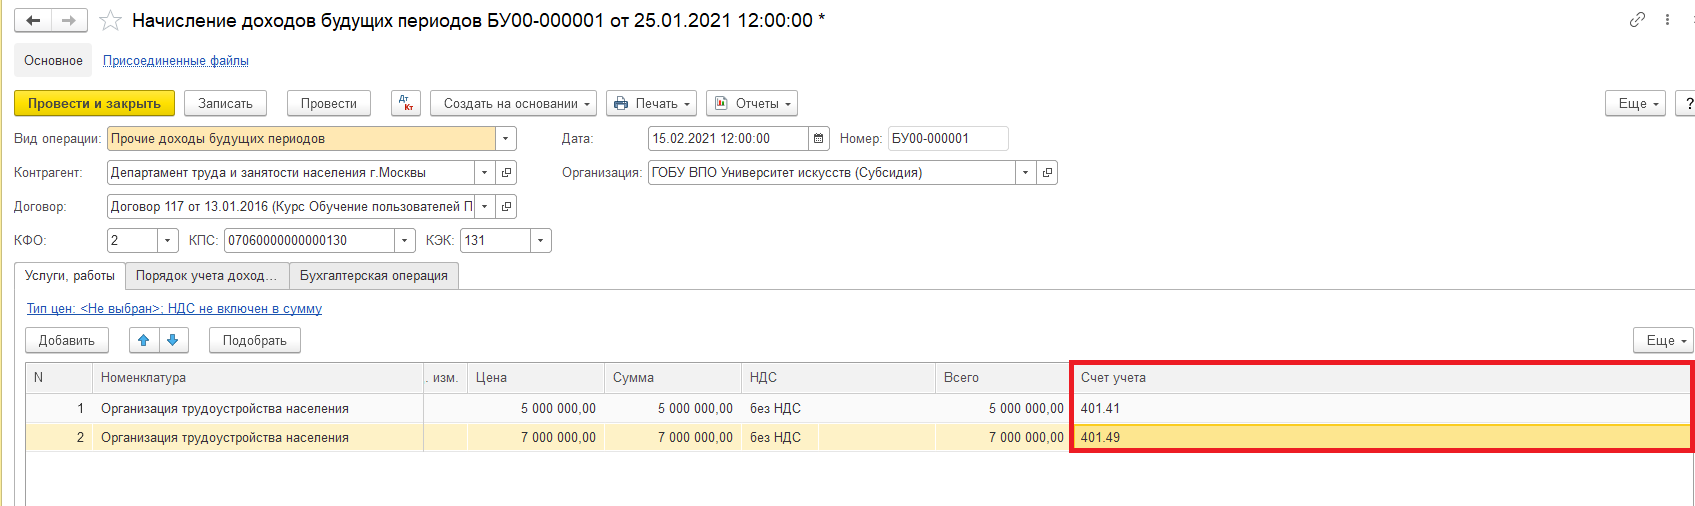Click Цена column header

click(536, 377)
